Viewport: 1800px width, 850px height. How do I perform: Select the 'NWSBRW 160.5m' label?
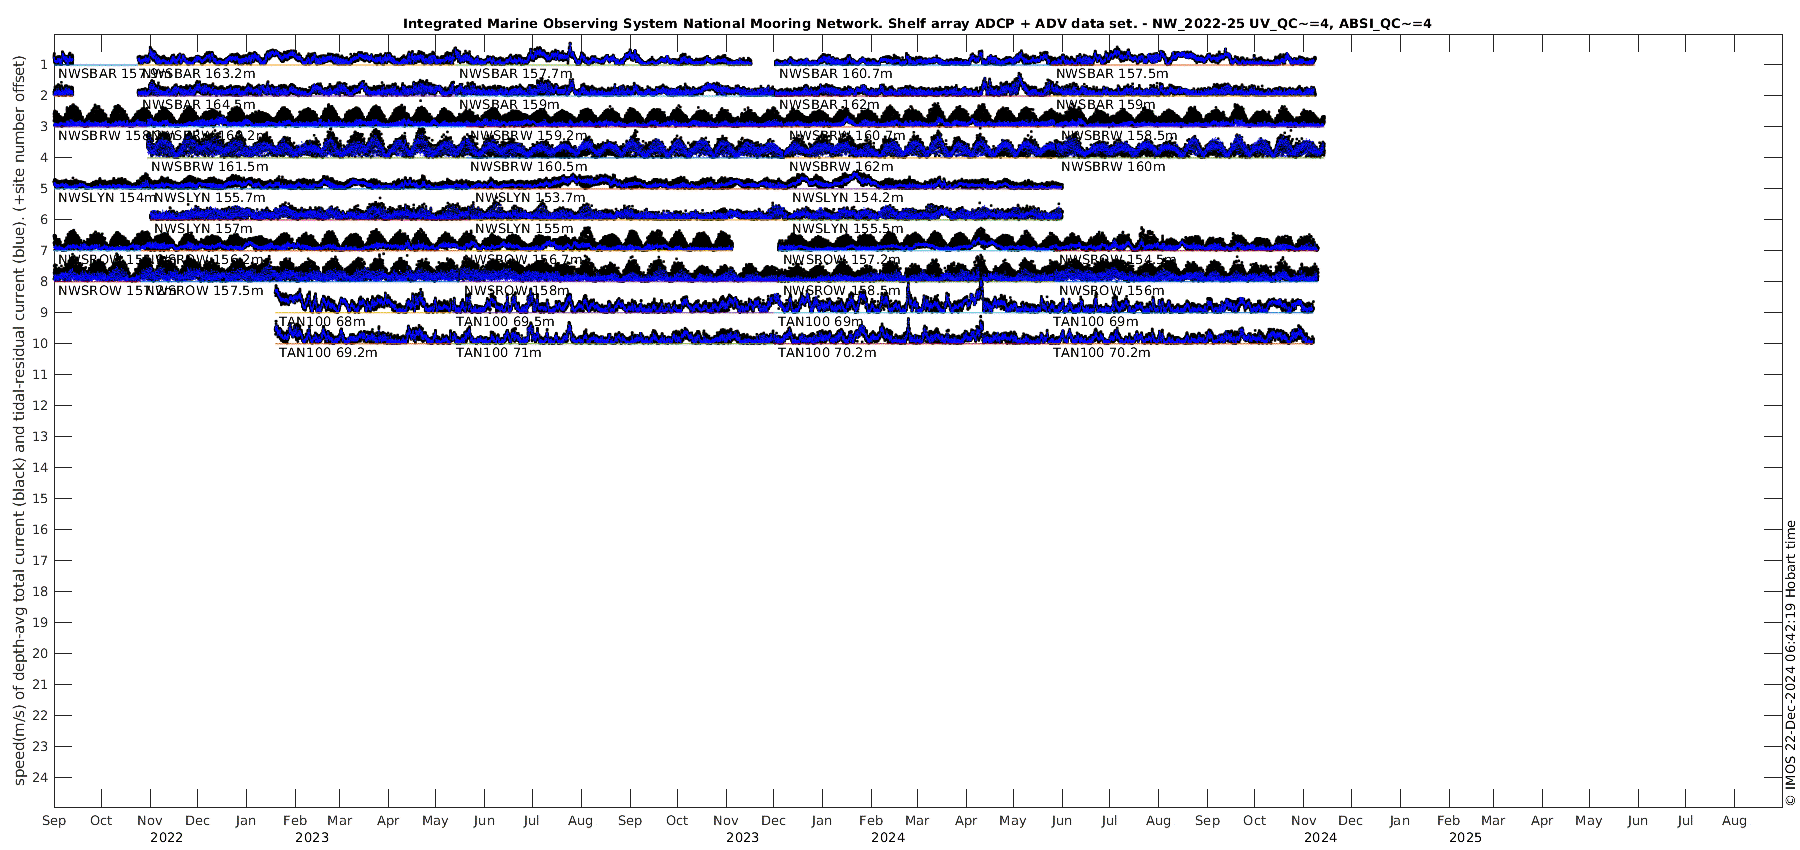[x=529, y=167]
